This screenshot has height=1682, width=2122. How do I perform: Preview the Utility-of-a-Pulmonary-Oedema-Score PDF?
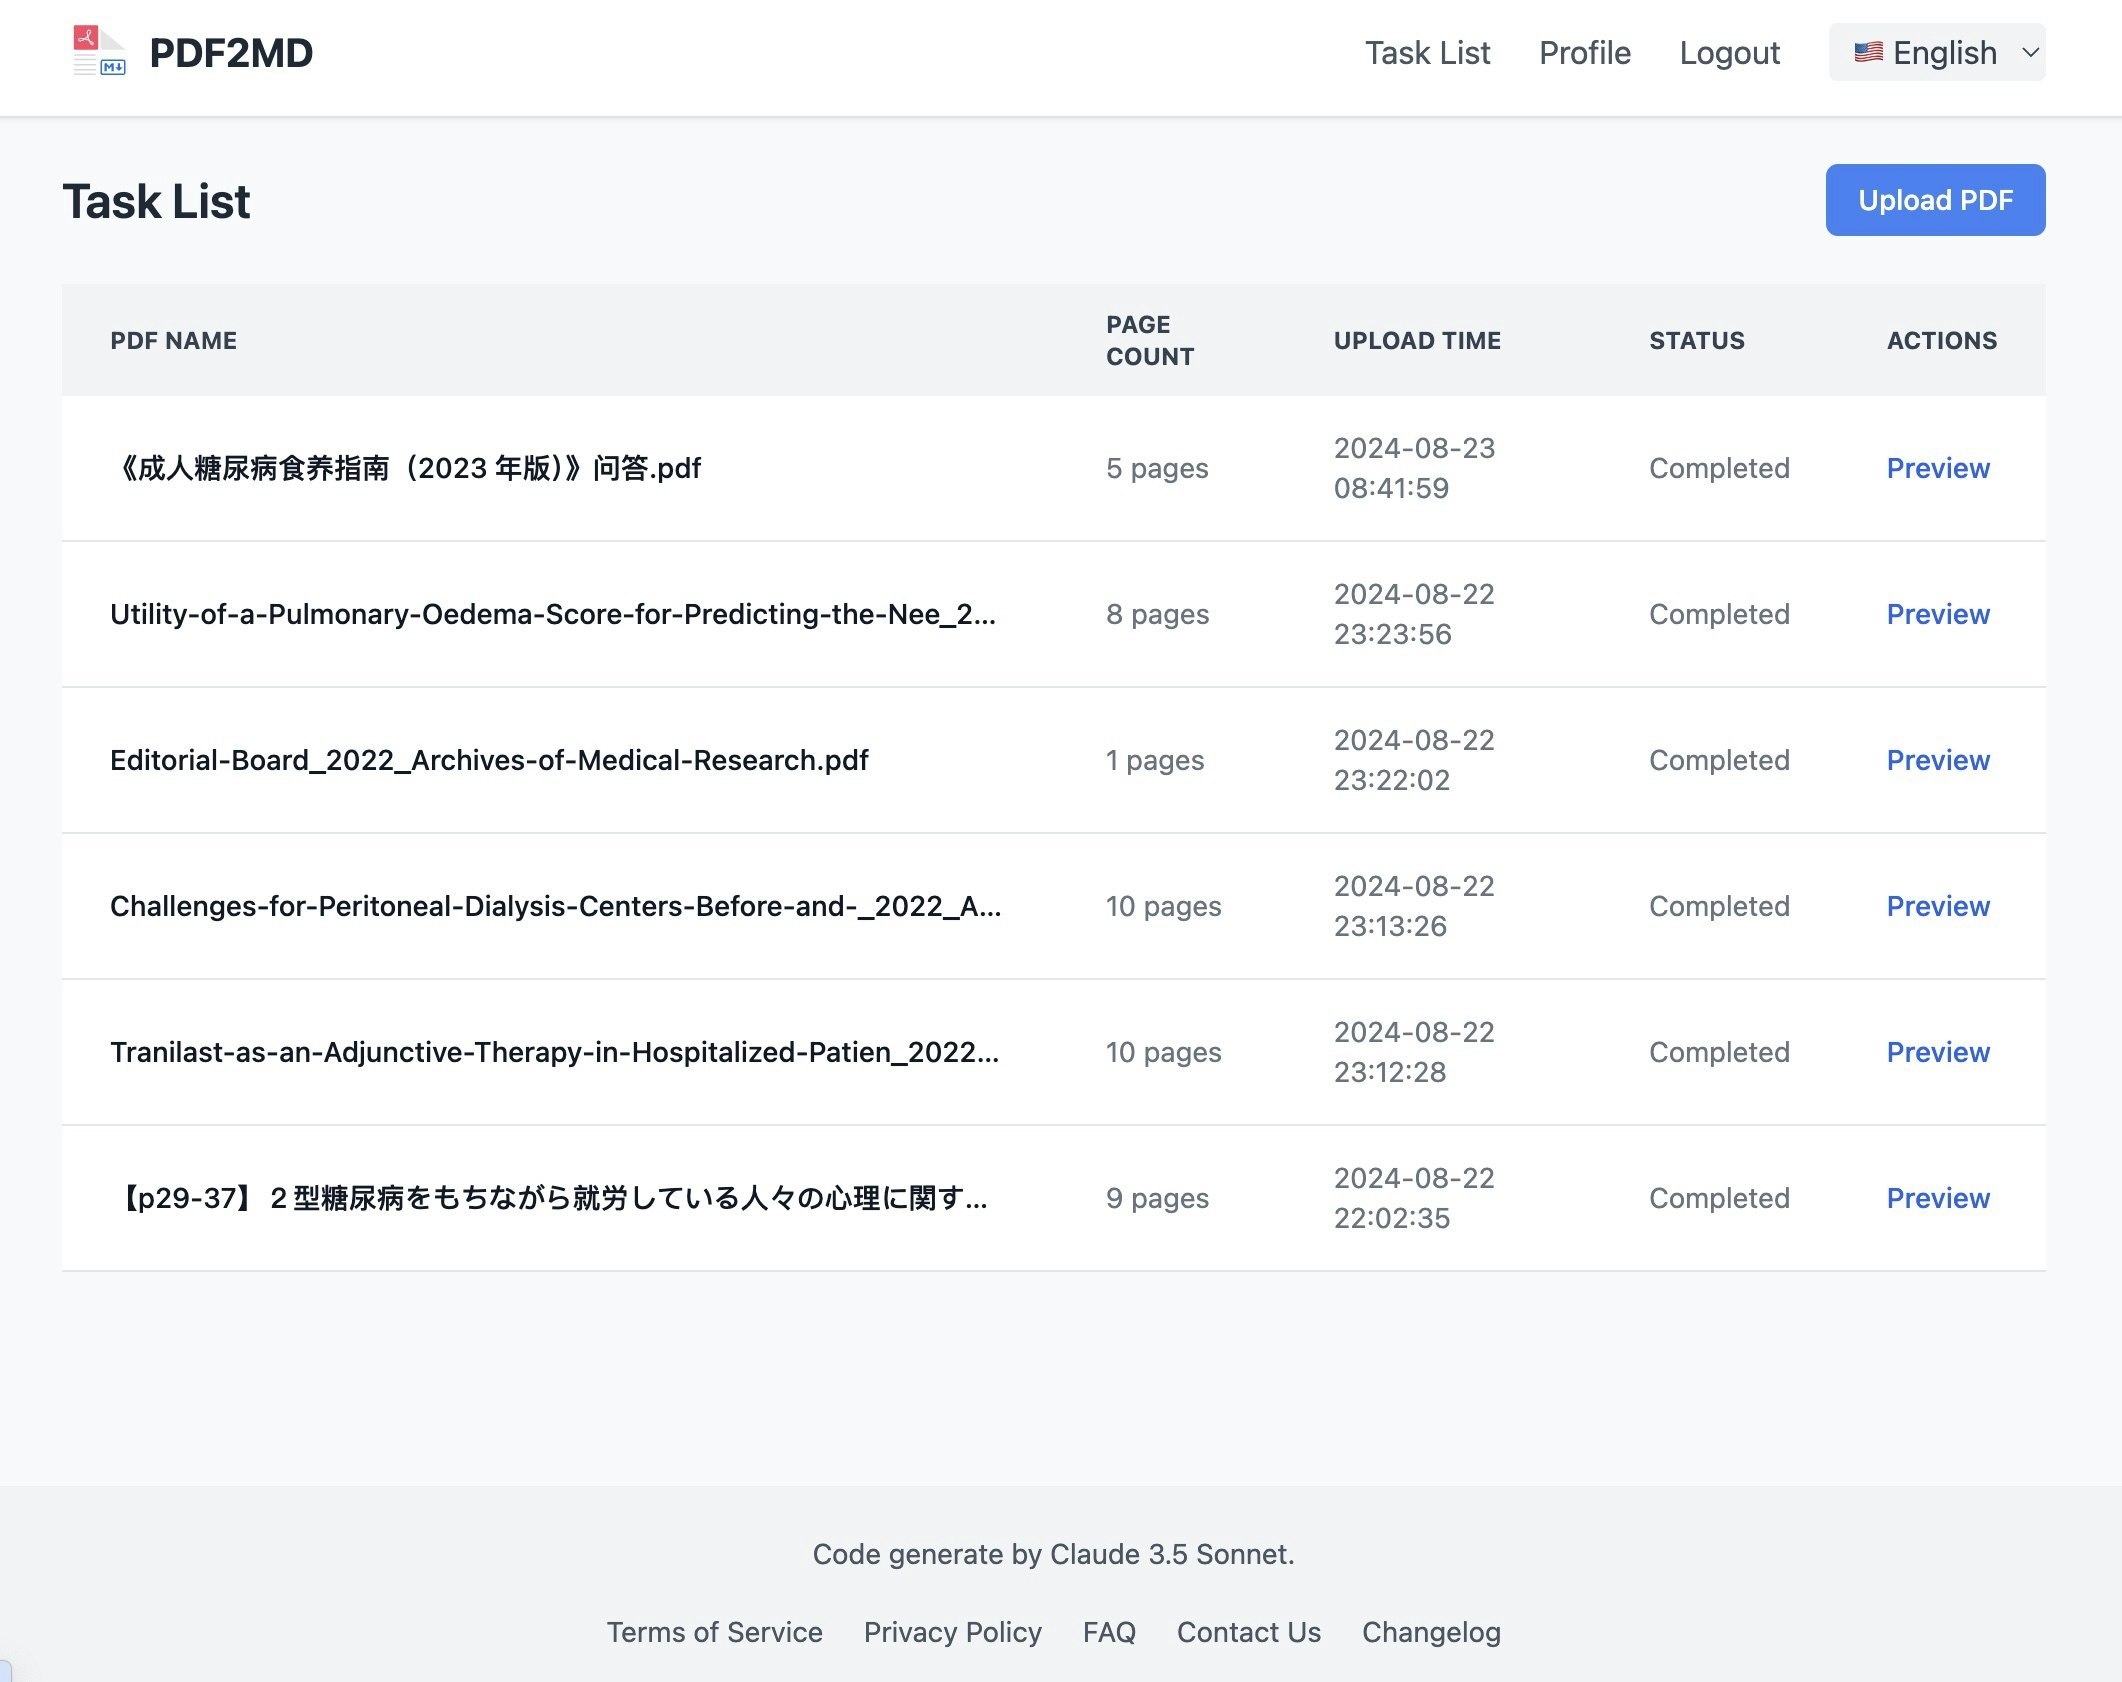pos(1937,614)
